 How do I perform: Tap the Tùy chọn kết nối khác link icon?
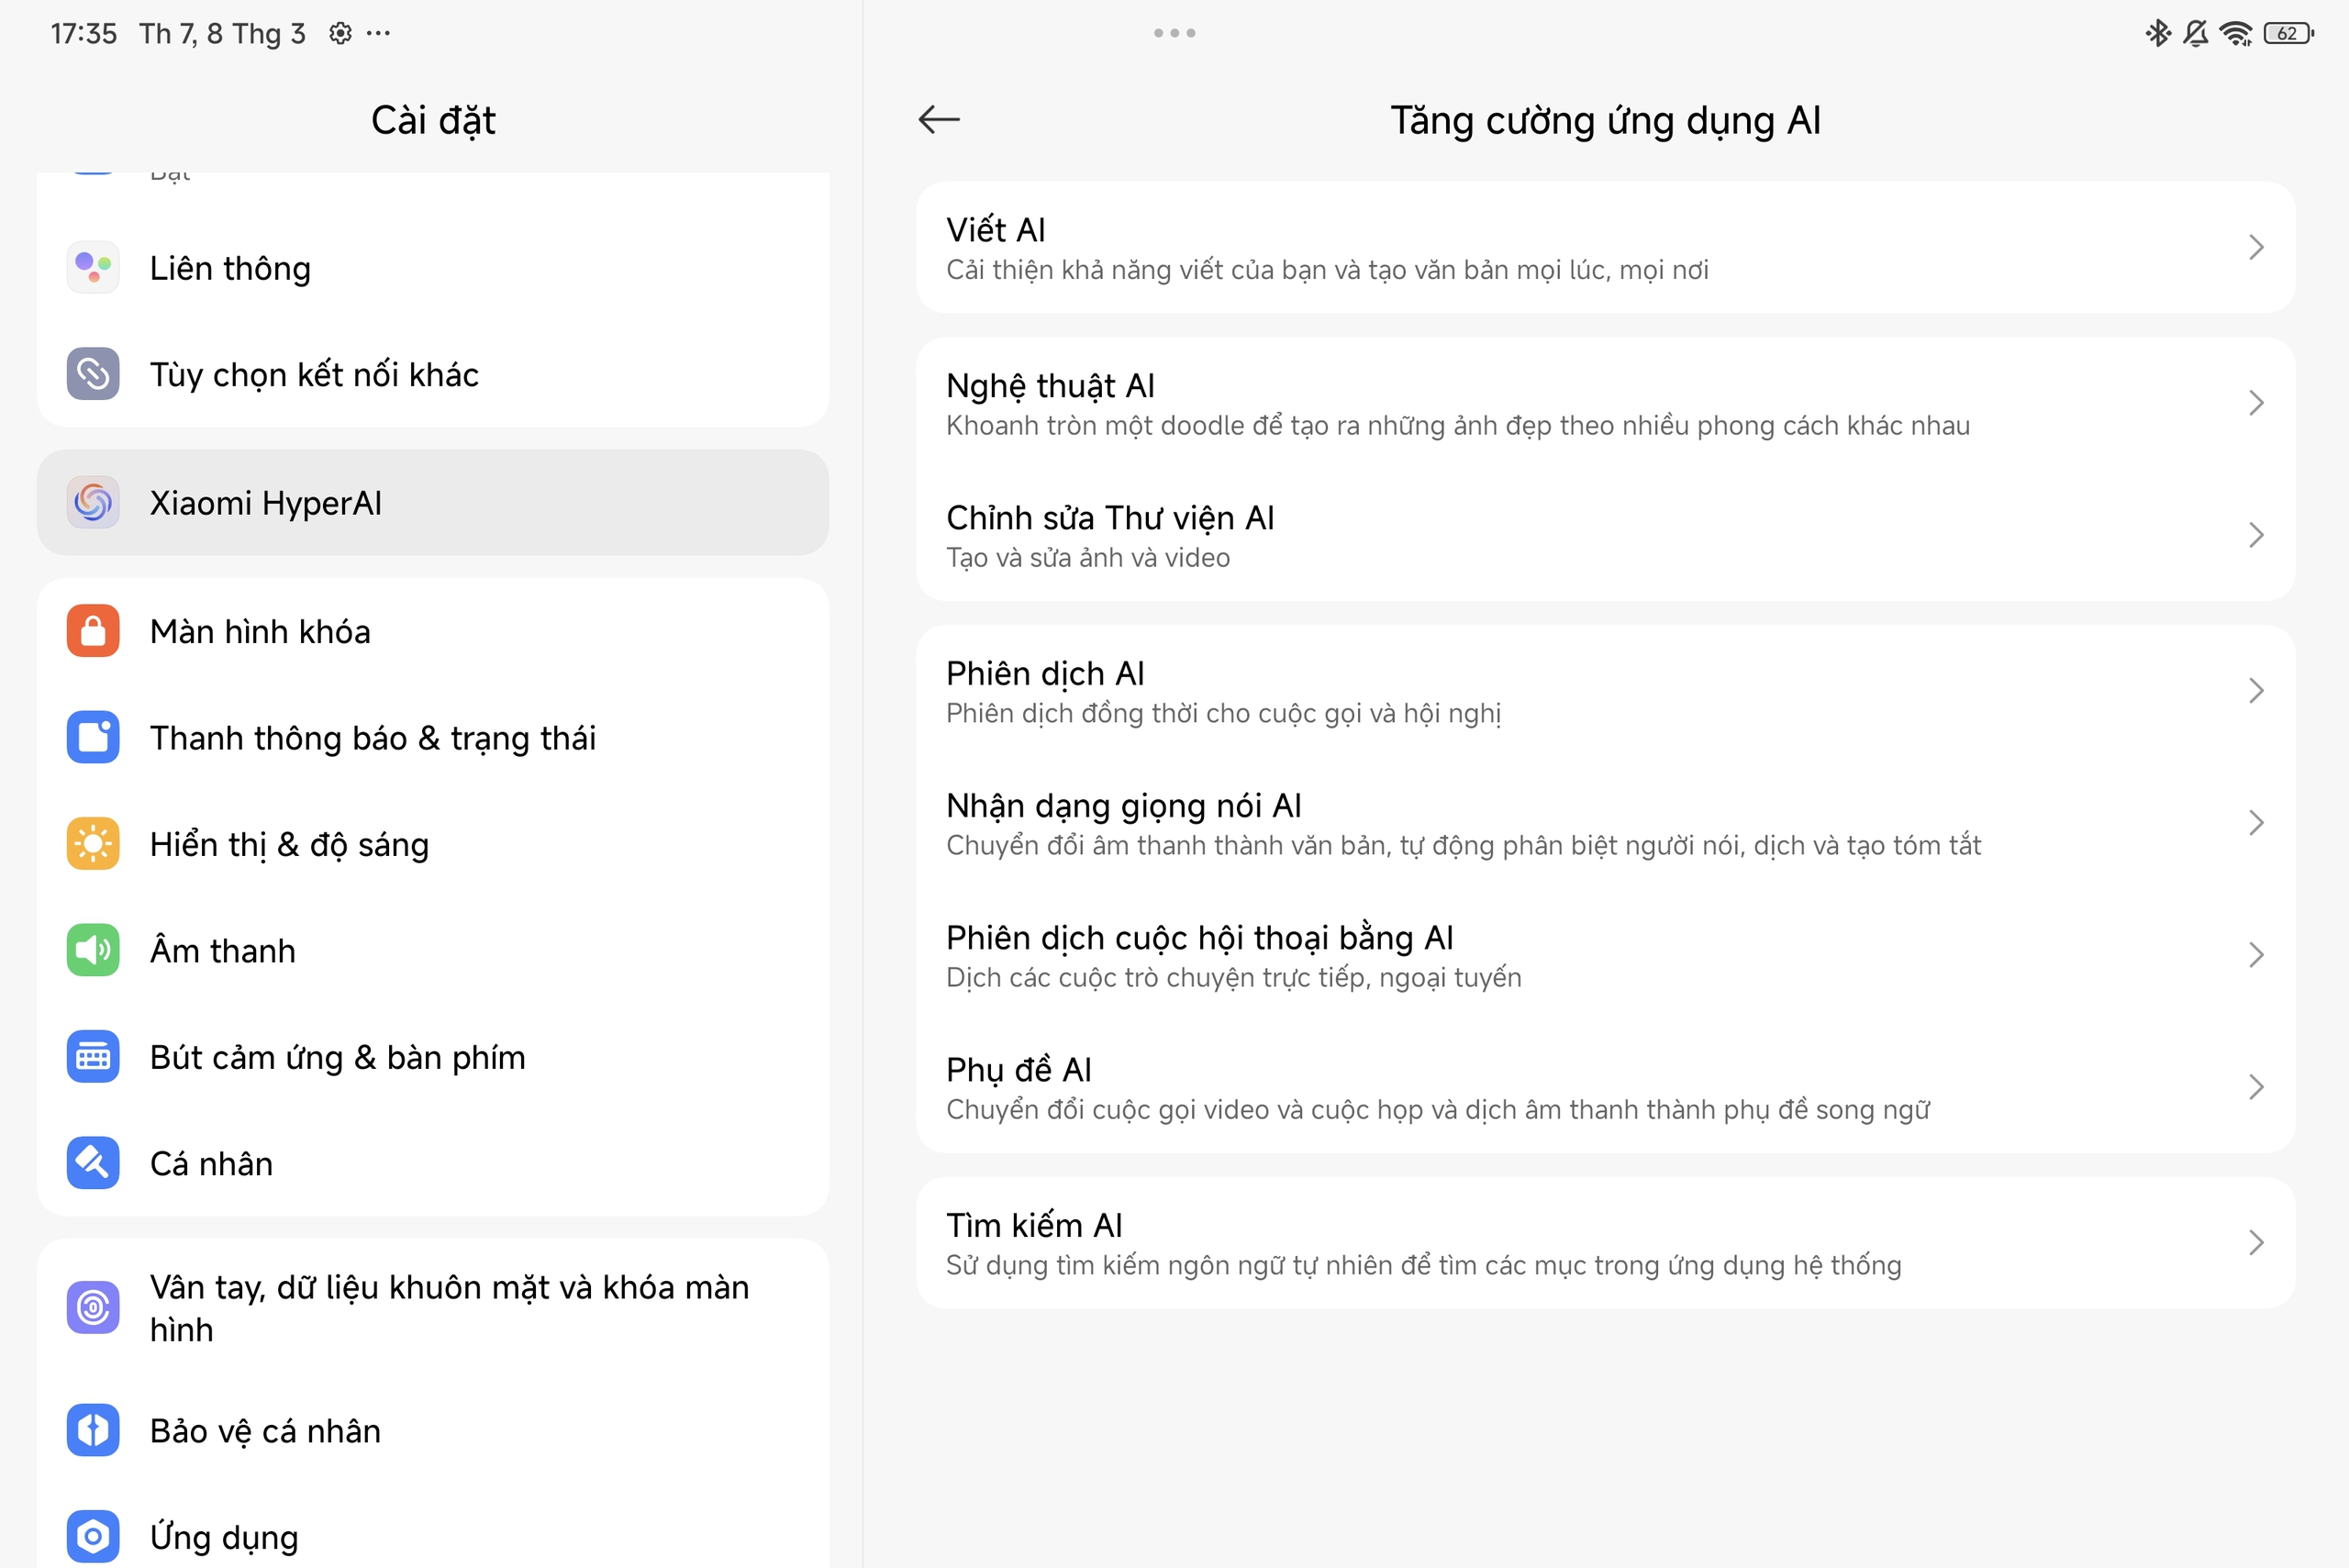click(93, 374)
